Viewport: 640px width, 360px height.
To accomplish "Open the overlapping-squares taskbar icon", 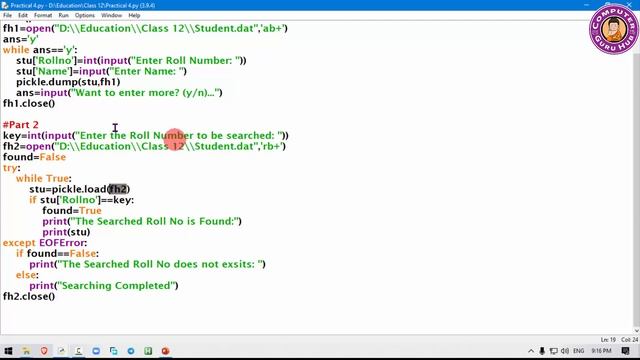I will pyautogui.click(x=113, y=351).
